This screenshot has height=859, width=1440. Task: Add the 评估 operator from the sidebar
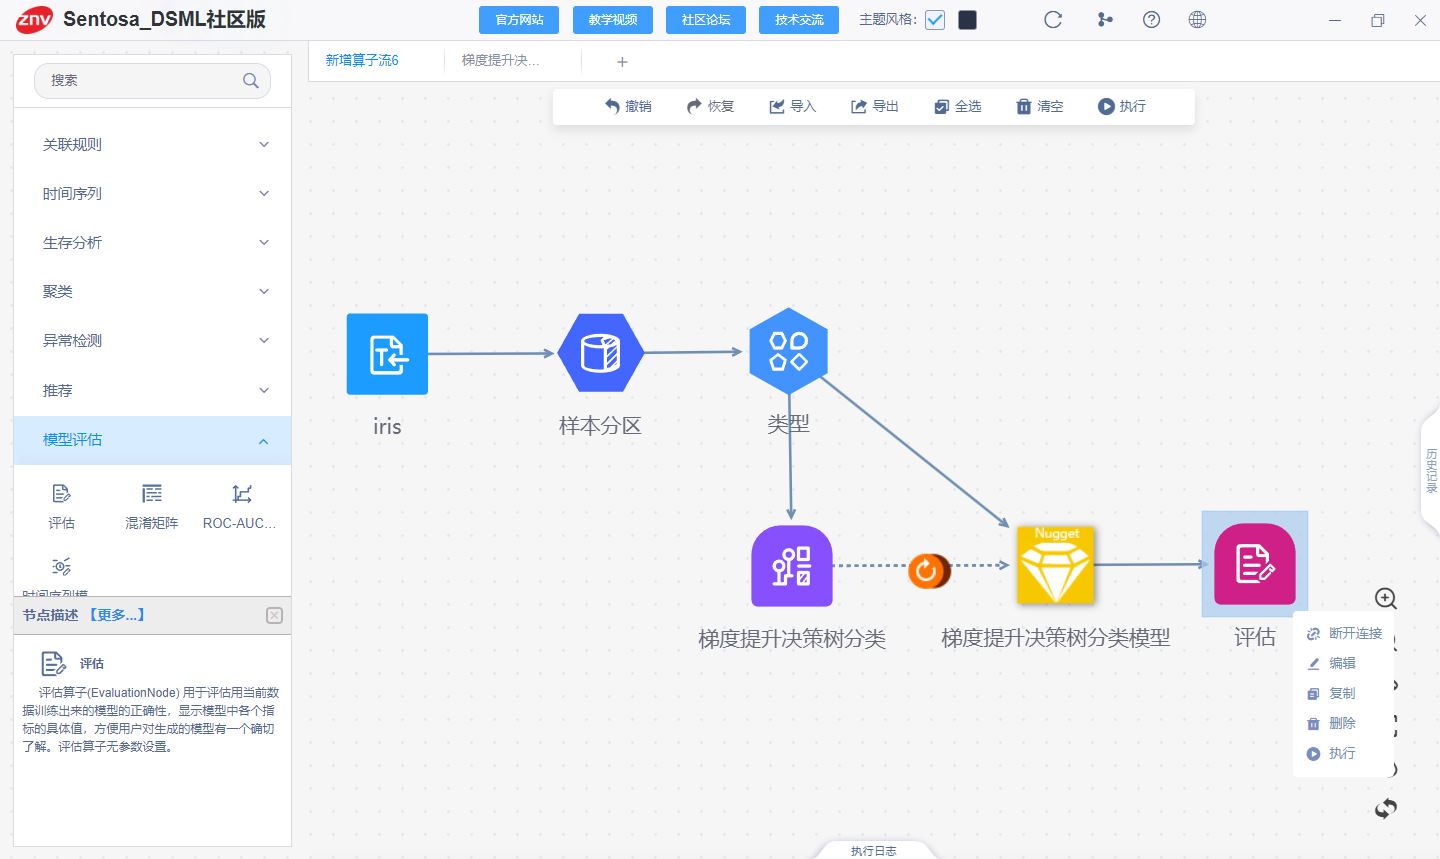pyautogui.click(x=61, y=506)
